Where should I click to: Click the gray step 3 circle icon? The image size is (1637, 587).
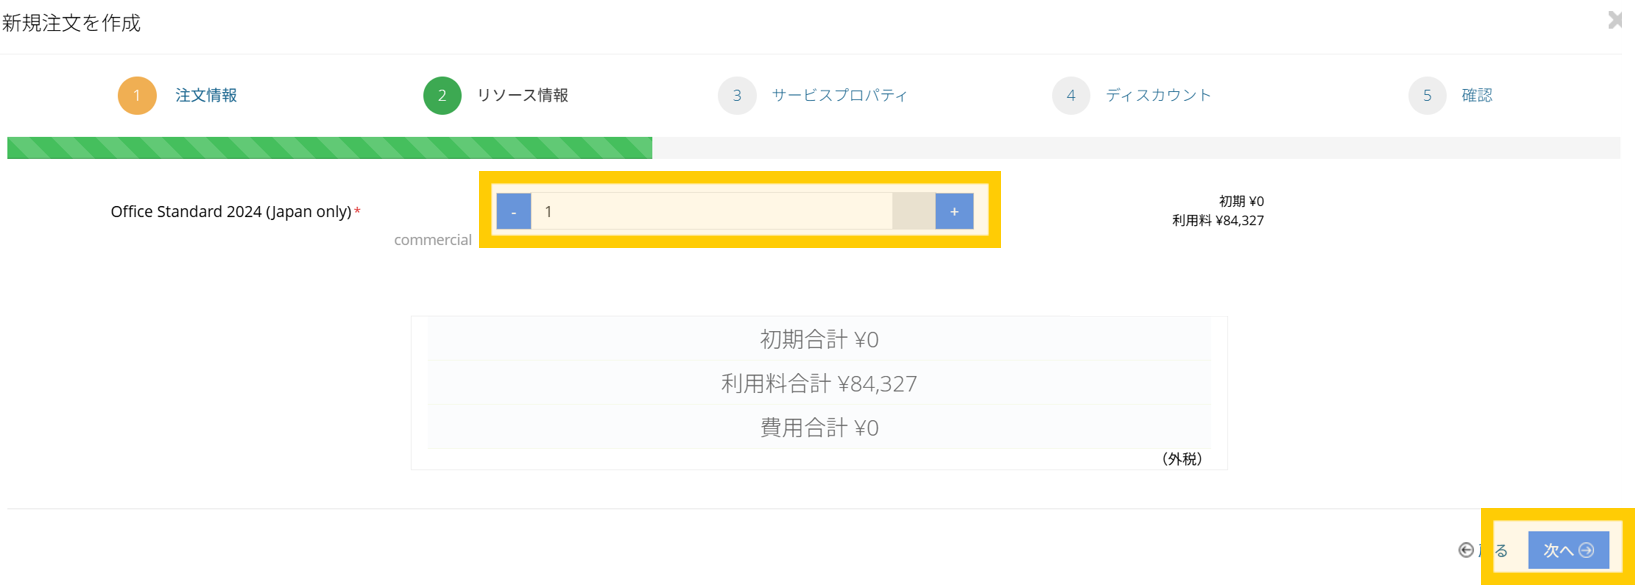(737, 95)
